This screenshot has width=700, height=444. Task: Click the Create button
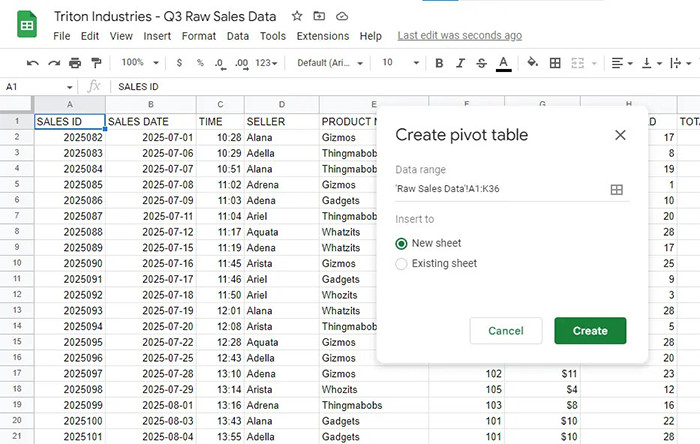(x=590, y=331)
